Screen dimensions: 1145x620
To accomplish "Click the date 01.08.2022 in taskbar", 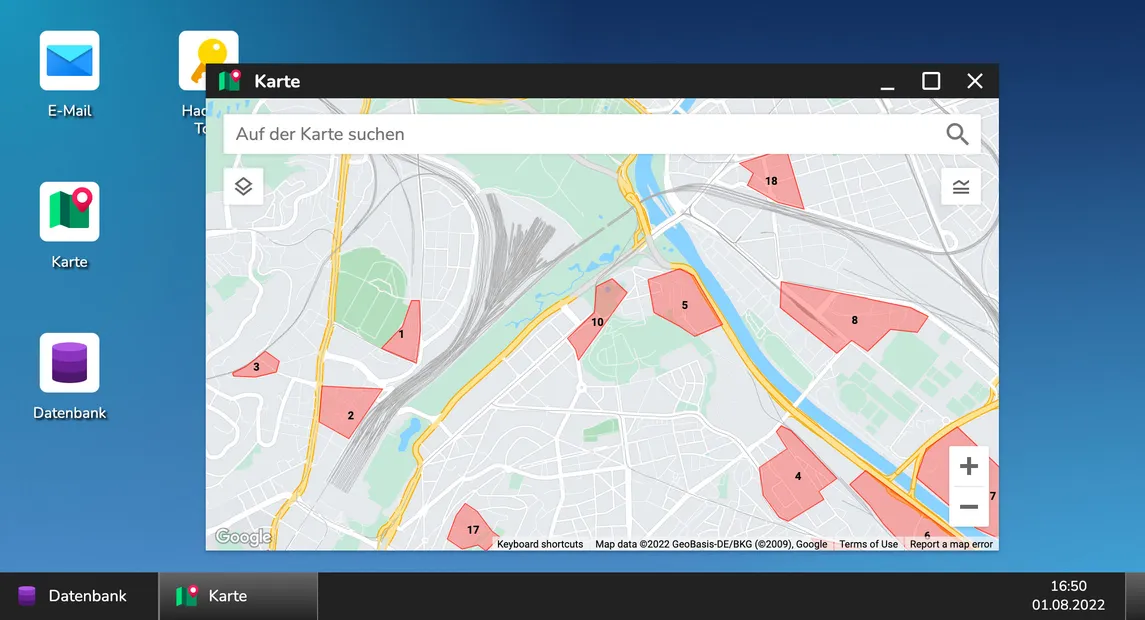I will (x=1068, y=605).
